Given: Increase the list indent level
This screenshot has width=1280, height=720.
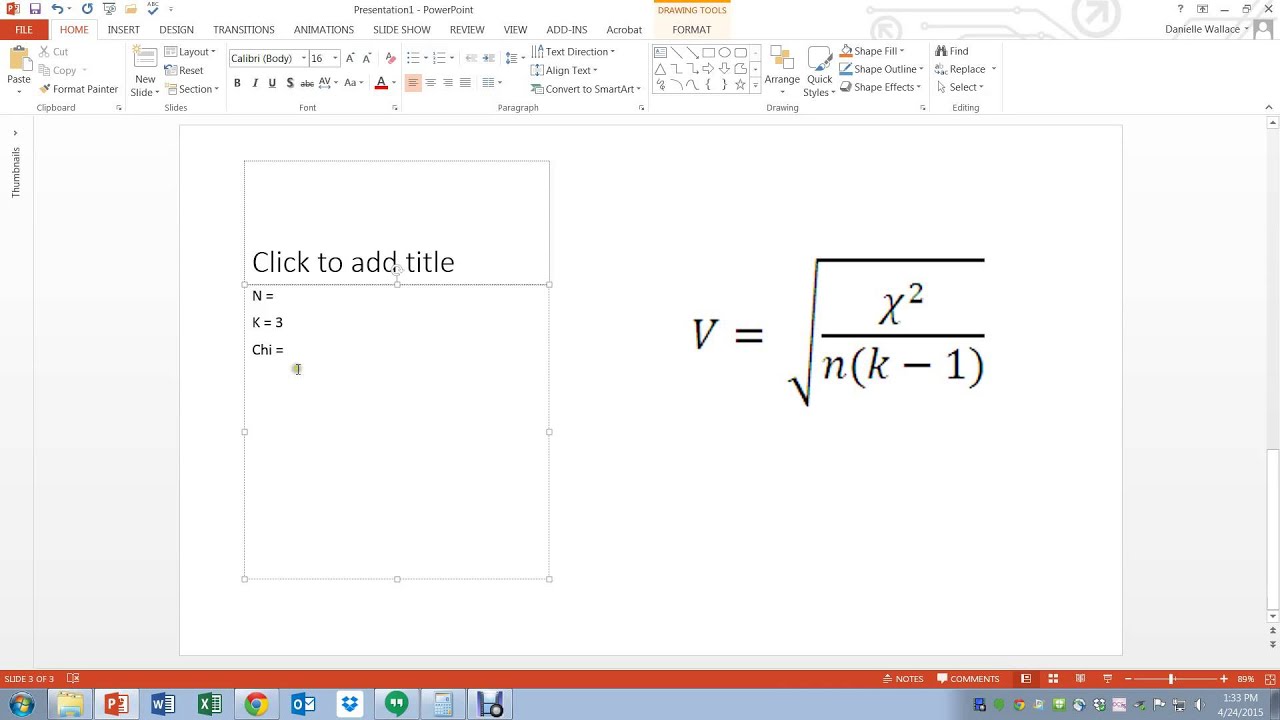Looking at the screenshot, I should 488,58.
